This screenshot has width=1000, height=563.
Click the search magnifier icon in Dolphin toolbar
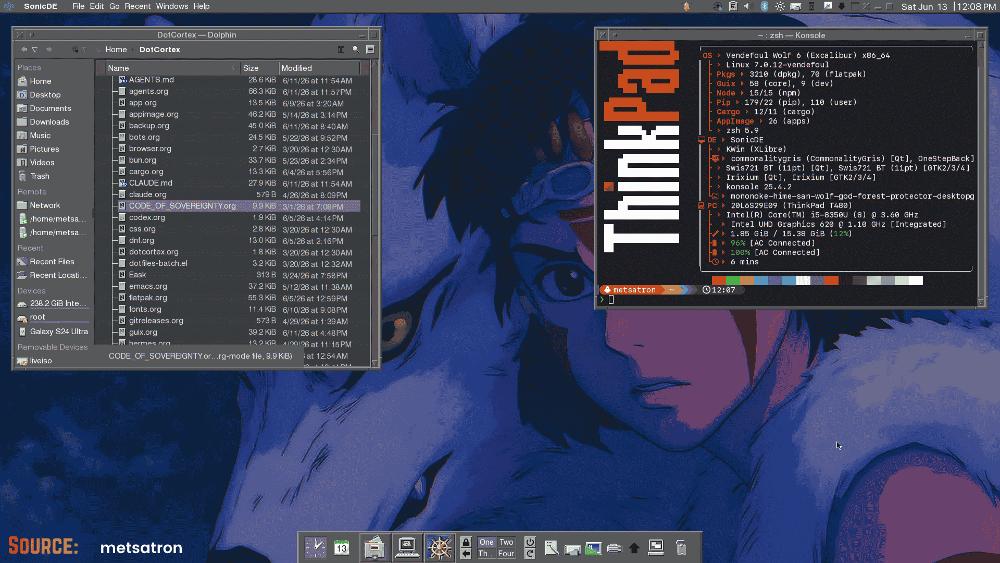pyautogui.click(x=356, y=50)
